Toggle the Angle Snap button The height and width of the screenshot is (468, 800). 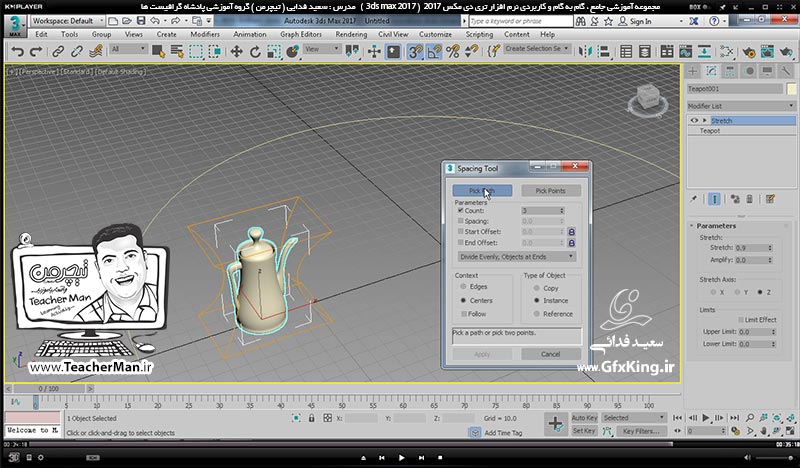click(434, 52)
